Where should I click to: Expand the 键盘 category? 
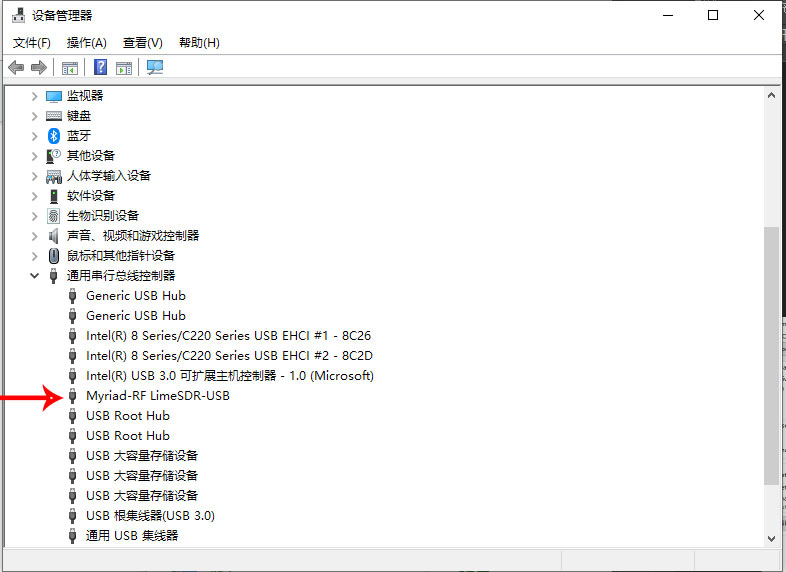(x=34, y=116)
